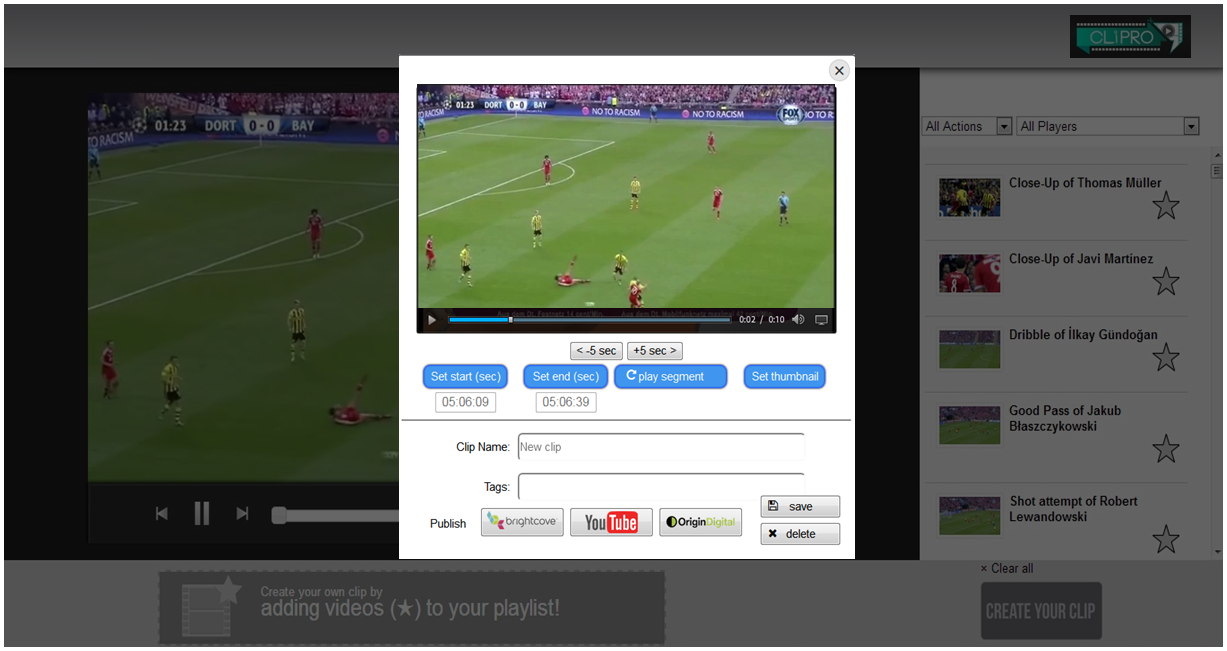Enter fullscreen in the modal video player
1227x651 pixels.
821,320
